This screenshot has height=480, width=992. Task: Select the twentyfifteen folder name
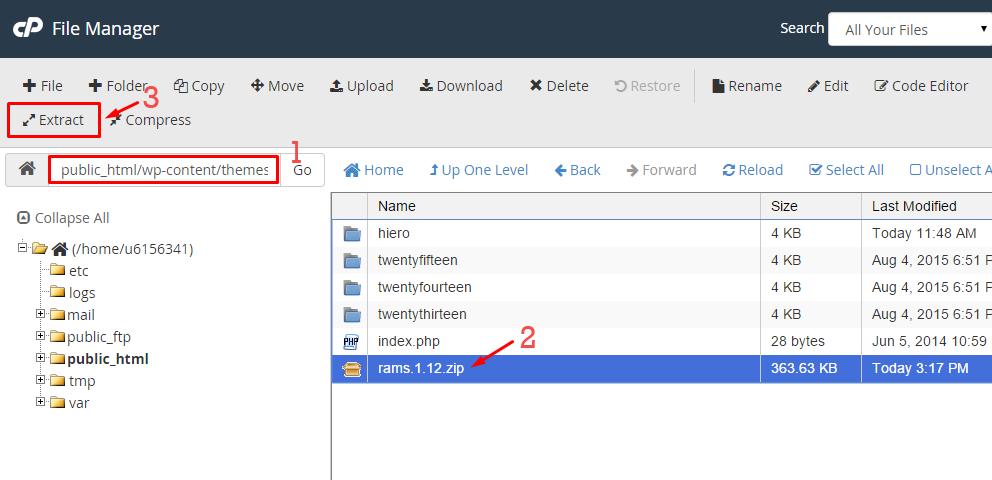pyautogui.click(x=418, y=261)
